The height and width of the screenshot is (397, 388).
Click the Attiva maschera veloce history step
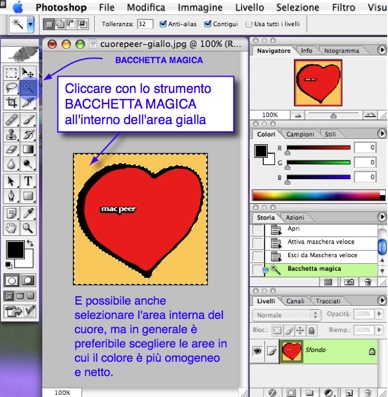321,242
